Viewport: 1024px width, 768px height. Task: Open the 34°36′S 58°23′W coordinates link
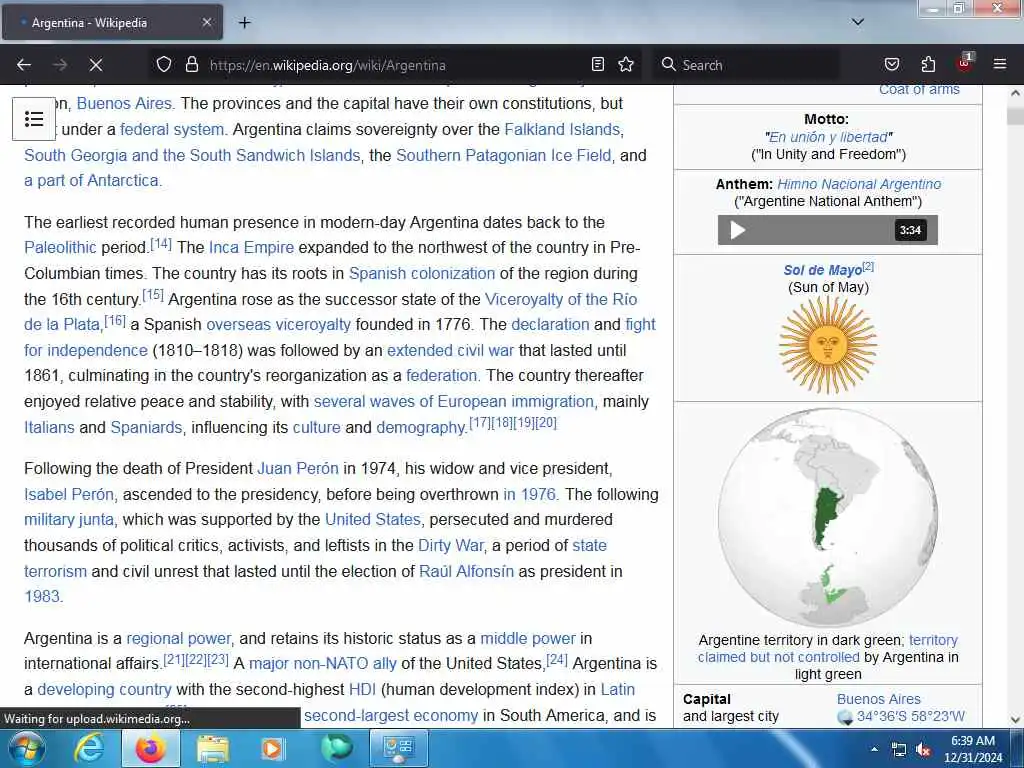910,716
